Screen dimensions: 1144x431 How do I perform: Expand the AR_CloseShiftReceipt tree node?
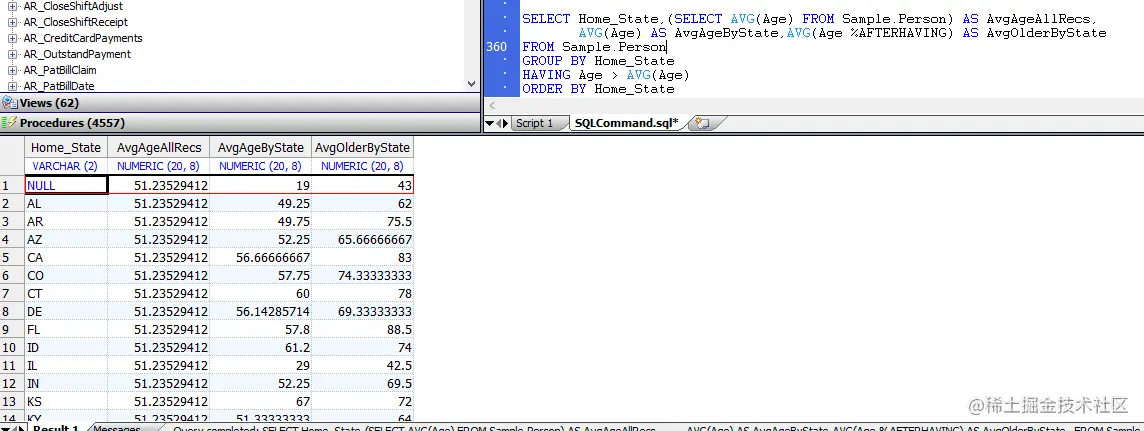pyautogui.click(x=12, y=22)
